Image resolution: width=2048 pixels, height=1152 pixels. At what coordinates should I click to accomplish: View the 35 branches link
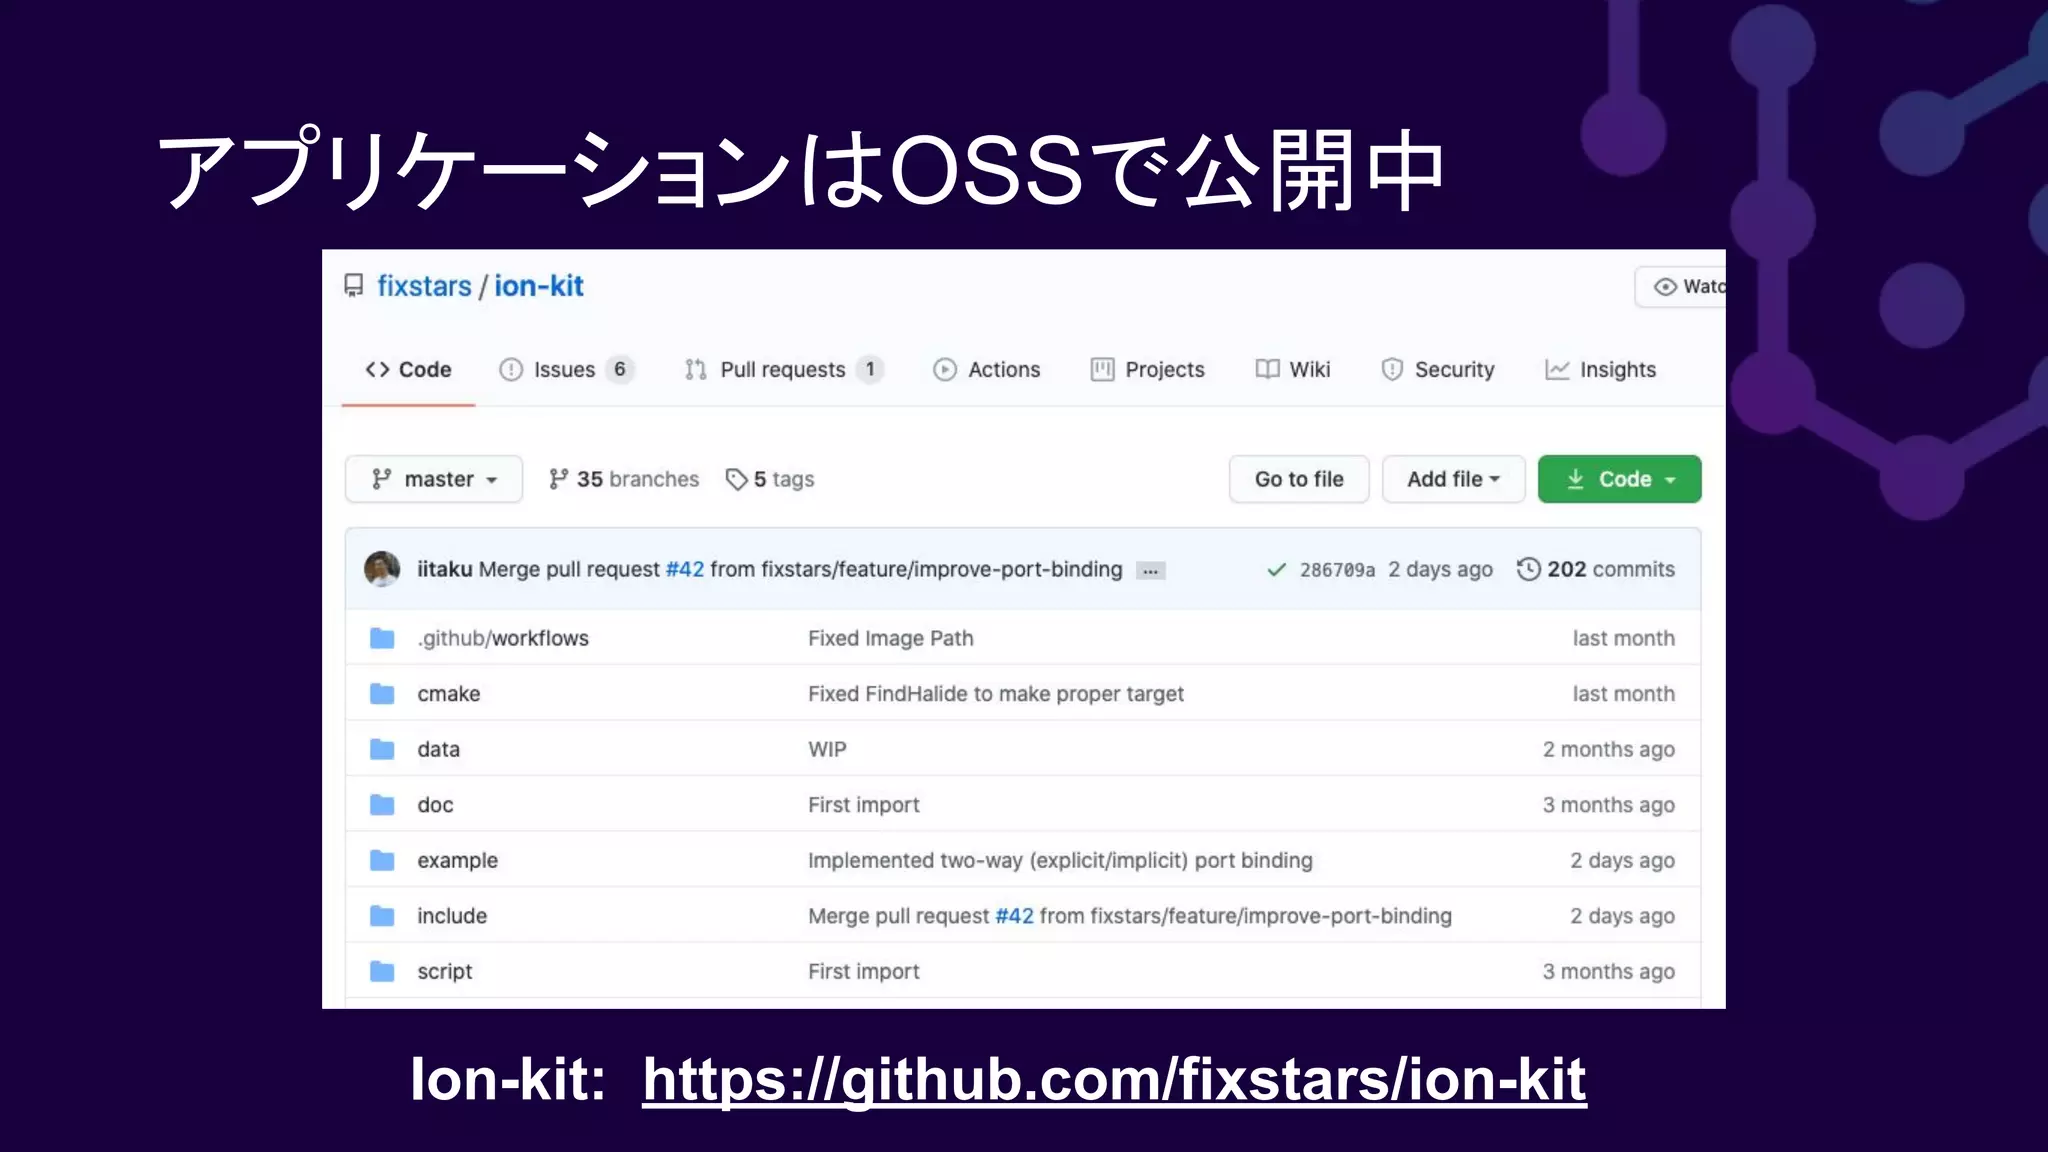pos(624,479)
